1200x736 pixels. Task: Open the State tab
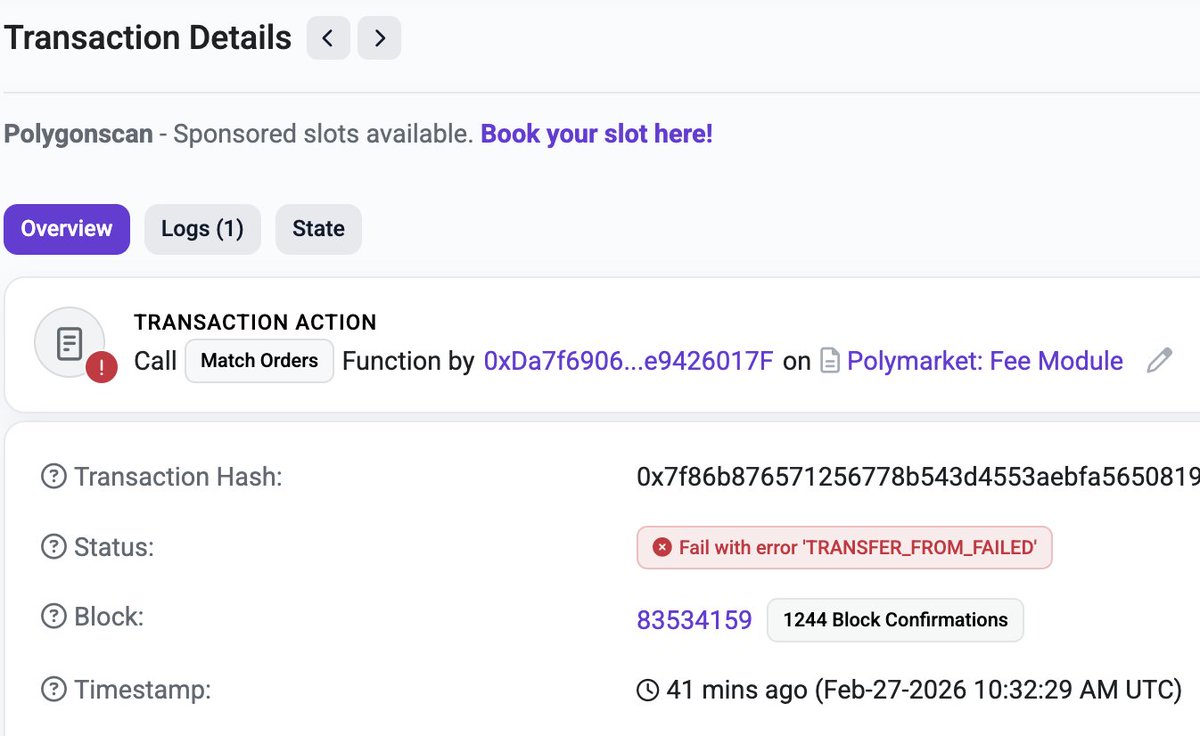tap(318, 229)
